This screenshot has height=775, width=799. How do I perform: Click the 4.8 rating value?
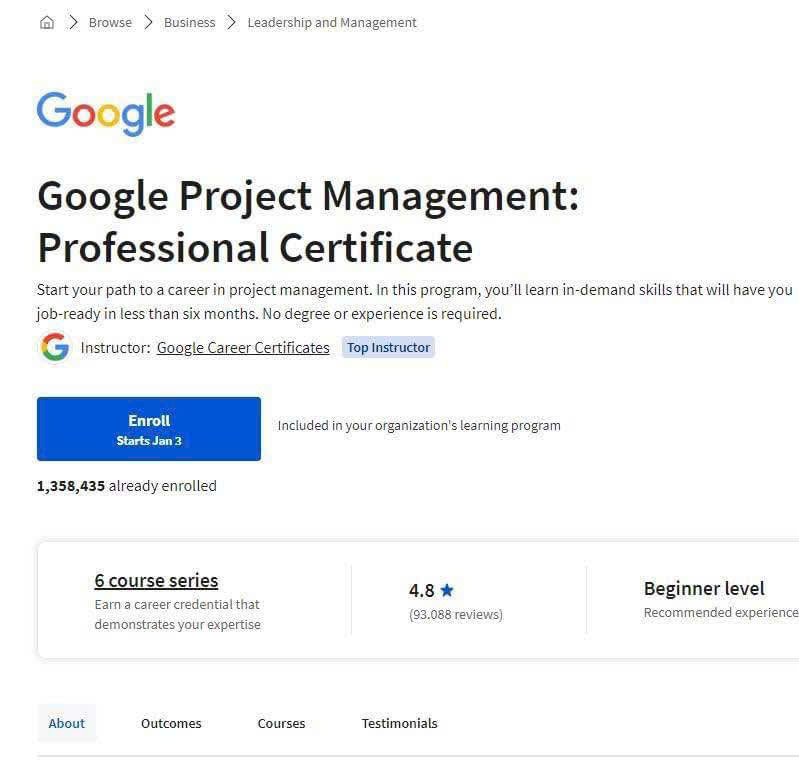pos(421,591)
